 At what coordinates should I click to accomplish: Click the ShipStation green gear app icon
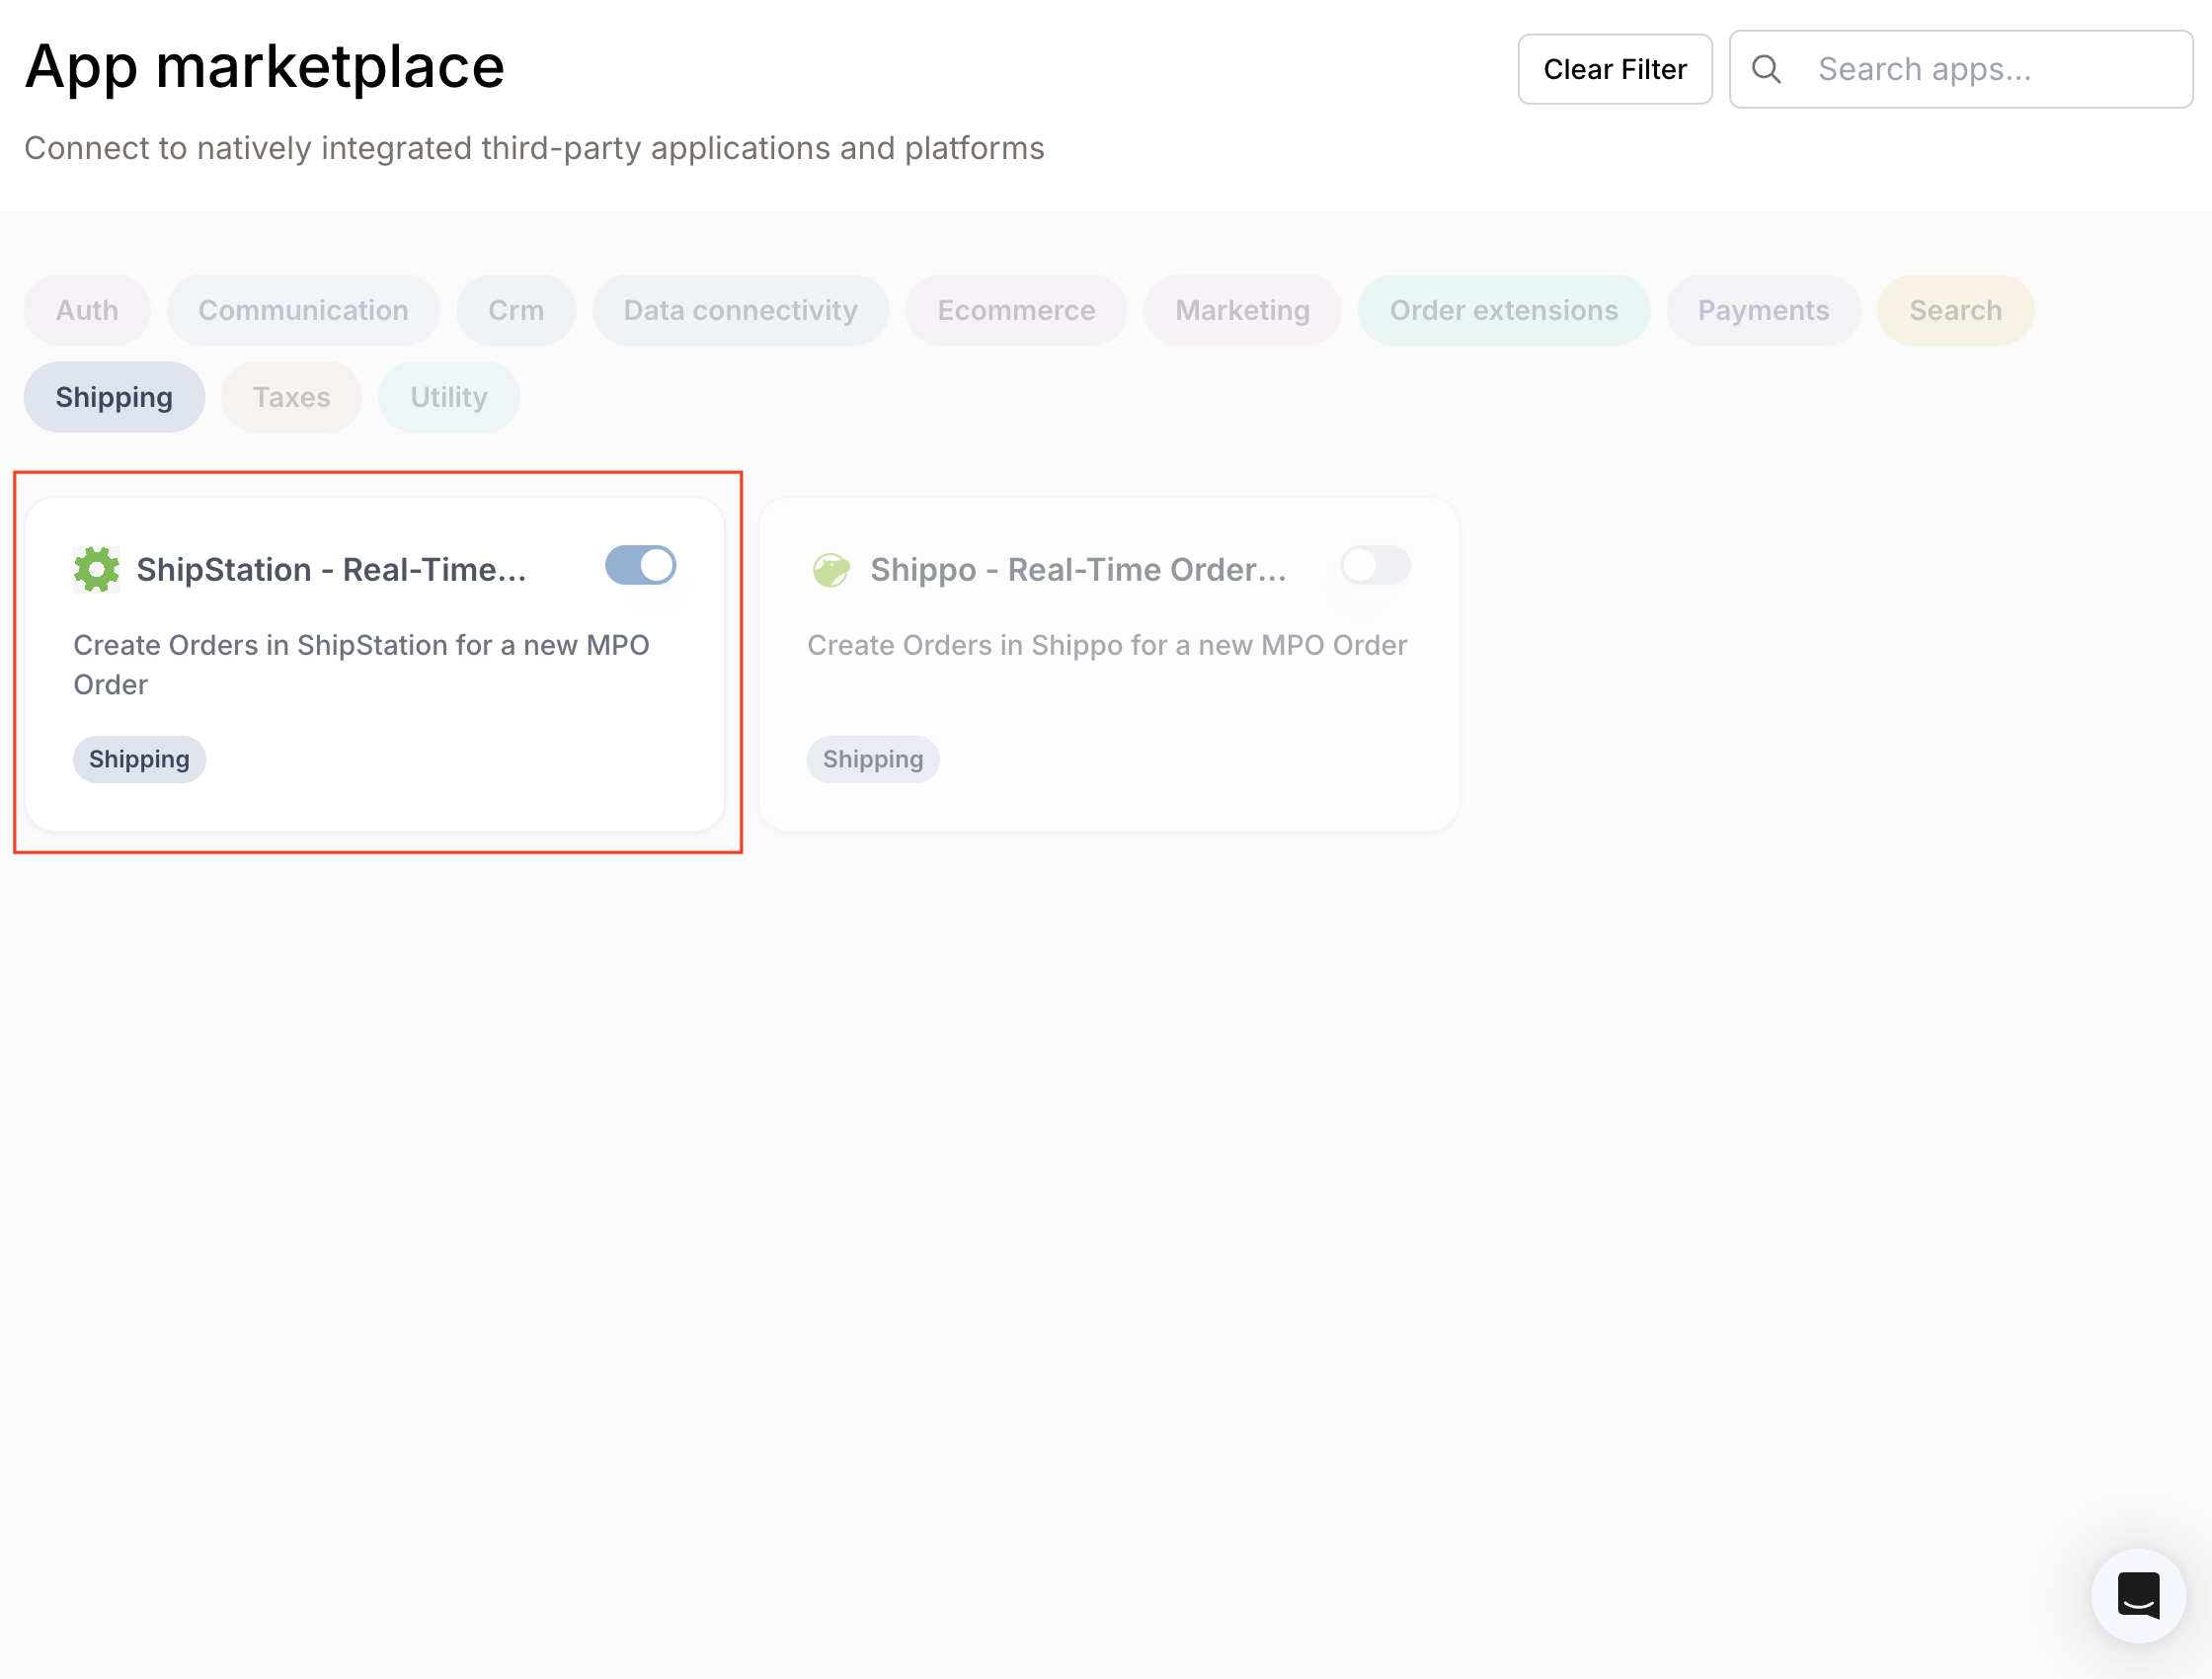(x=97, y=569)
